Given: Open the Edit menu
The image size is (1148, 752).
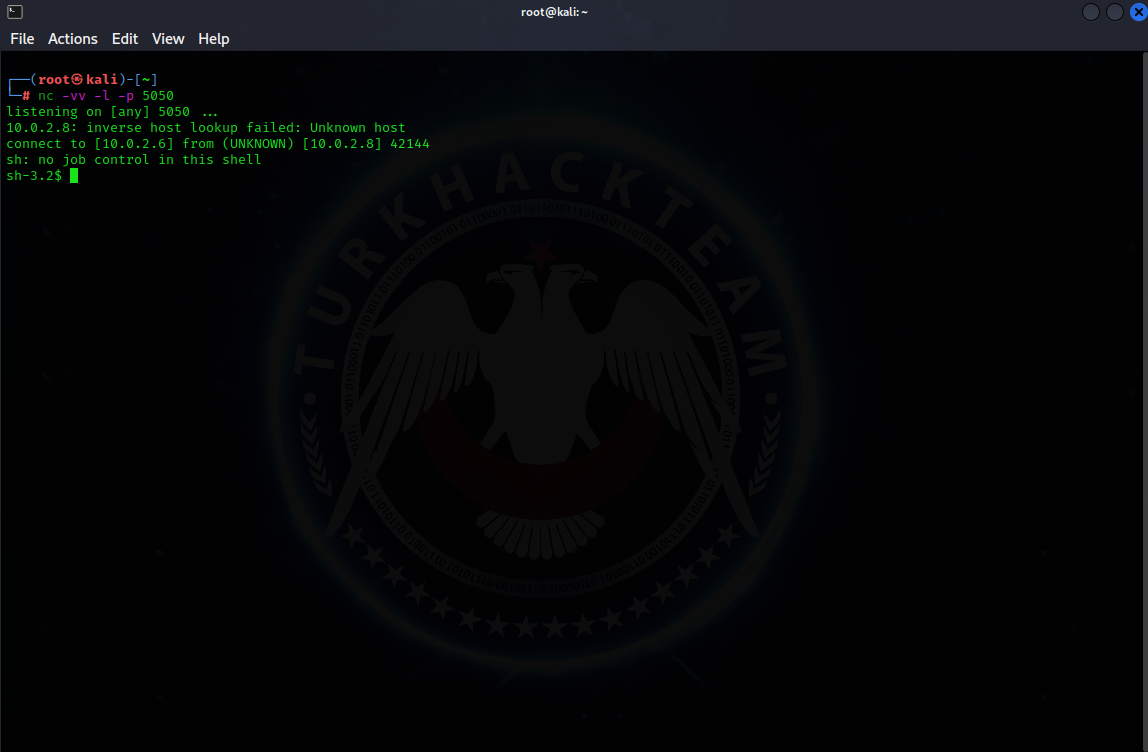Looking at the screenshot, I should (124, 39).
